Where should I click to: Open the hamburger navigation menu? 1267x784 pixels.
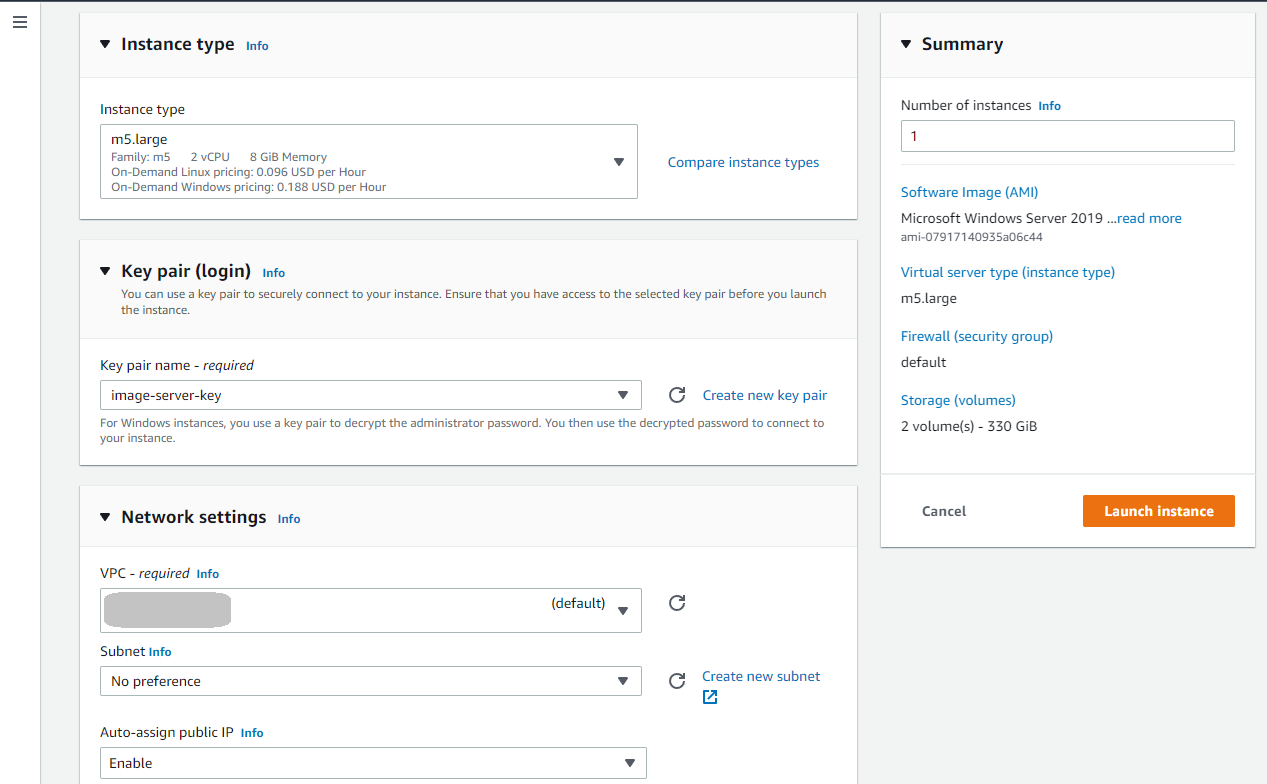(x=20, y=22)
